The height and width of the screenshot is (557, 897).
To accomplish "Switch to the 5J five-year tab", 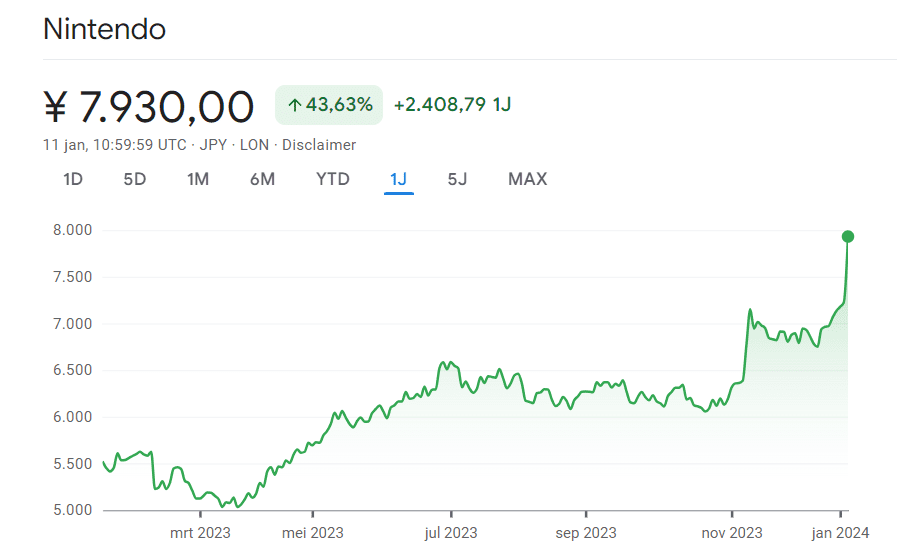I will 457,180.
